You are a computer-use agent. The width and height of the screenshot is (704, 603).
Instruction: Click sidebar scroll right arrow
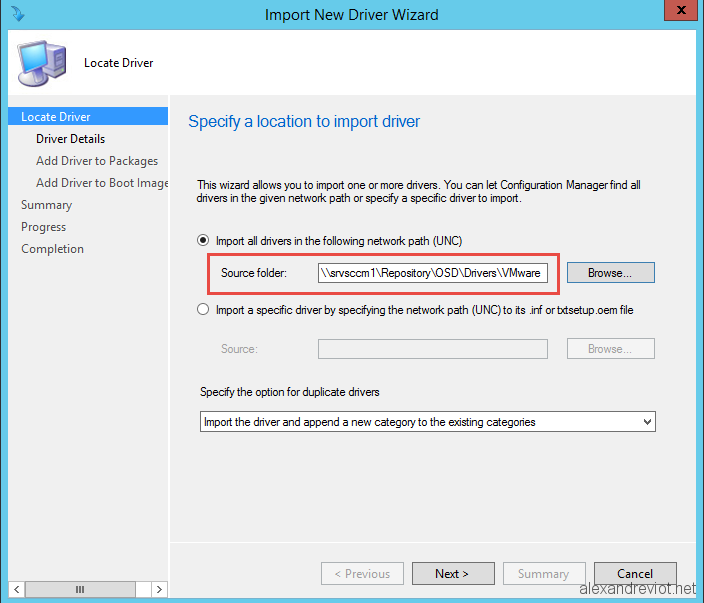coord(159,589)
